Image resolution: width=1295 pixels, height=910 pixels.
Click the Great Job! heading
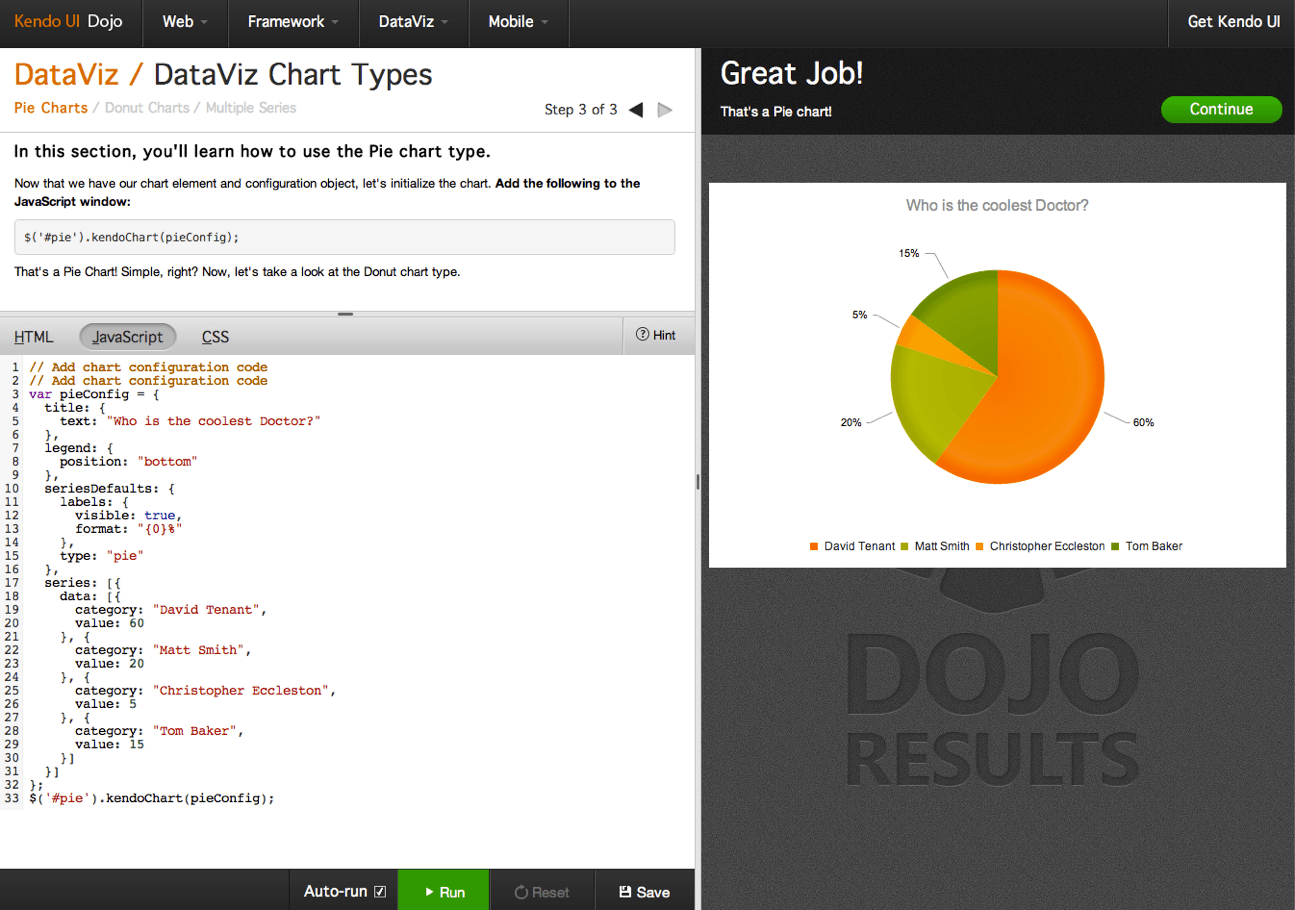[791, 73]
